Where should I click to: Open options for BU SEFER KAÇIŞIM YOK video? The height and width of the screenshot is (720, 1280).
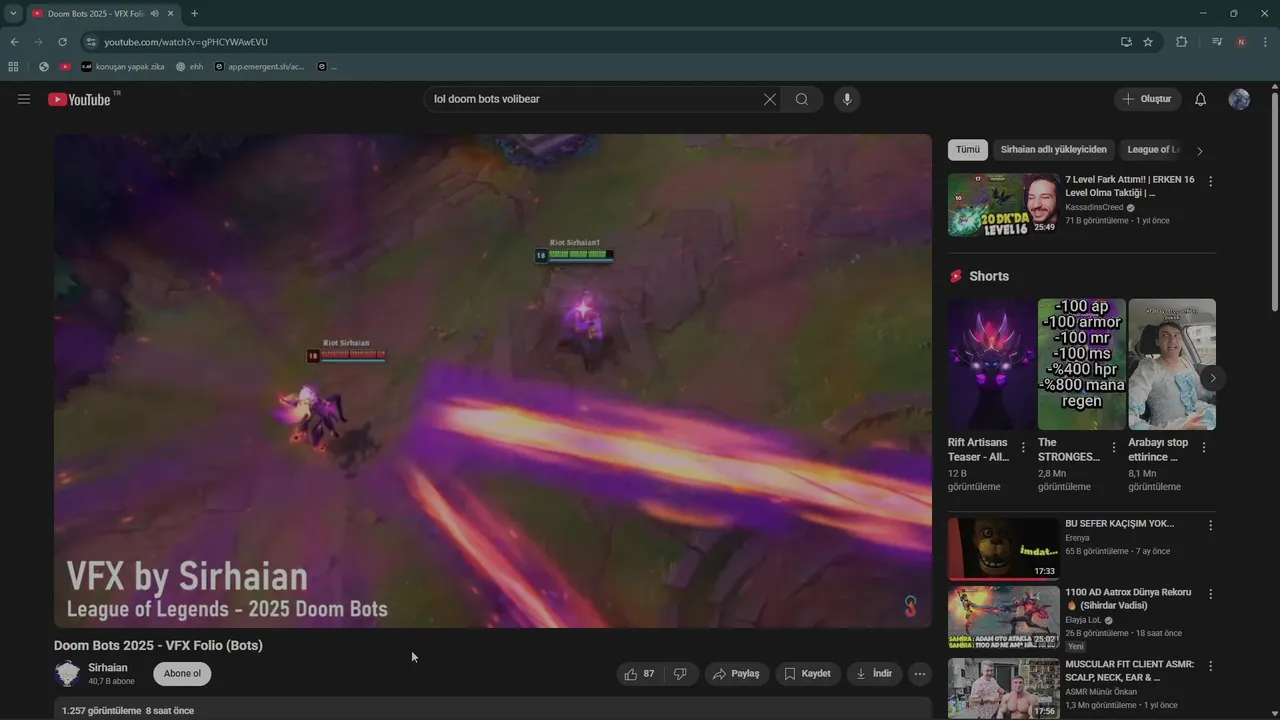1210,525
